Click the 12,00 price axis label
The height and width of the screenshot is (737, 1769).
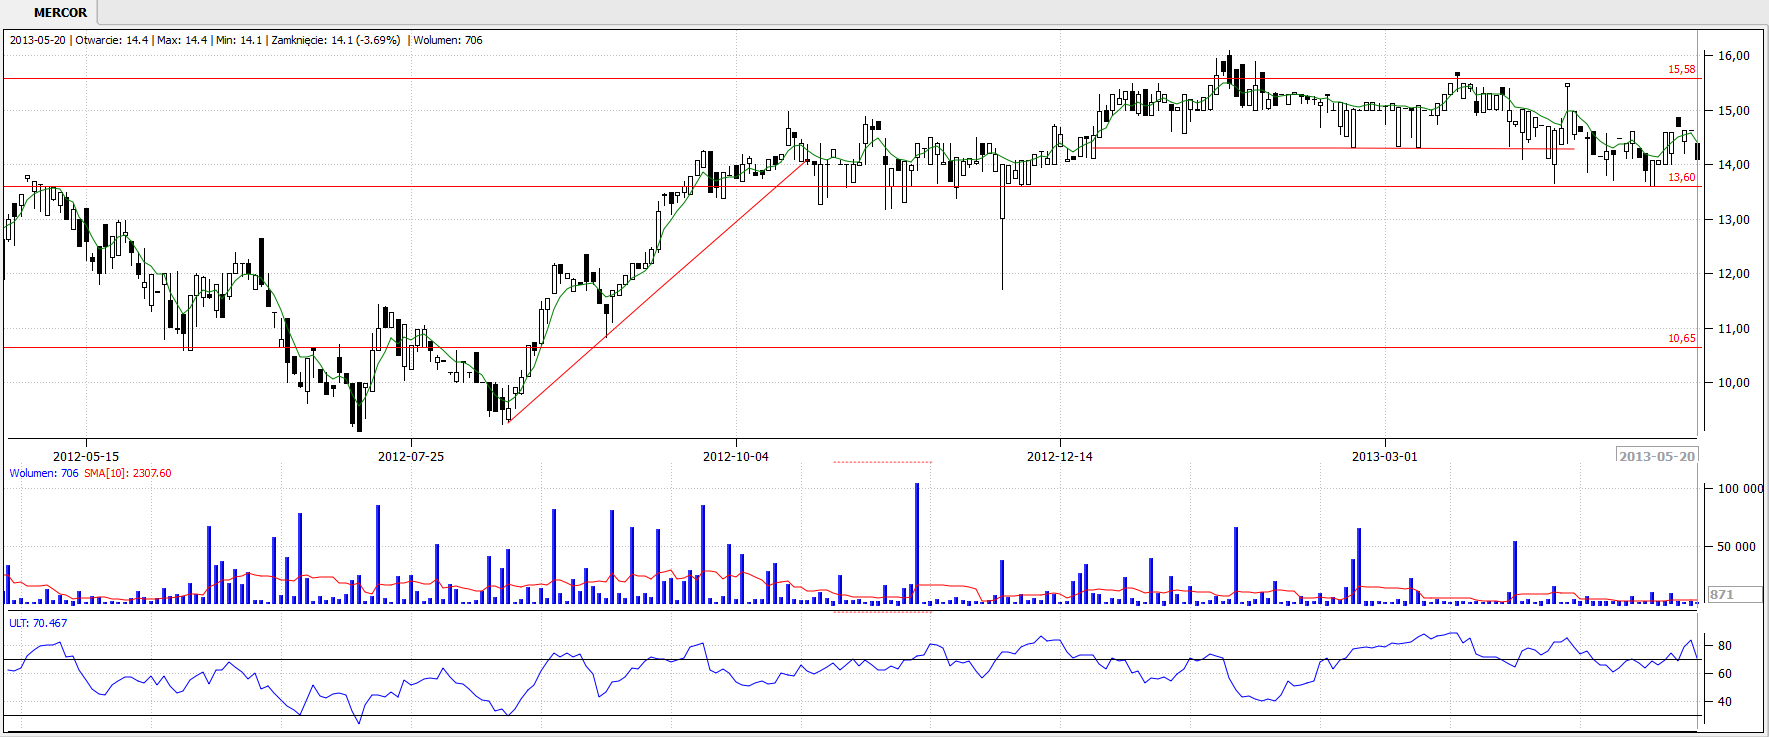pyautogui.click(x=1734, y=274)
